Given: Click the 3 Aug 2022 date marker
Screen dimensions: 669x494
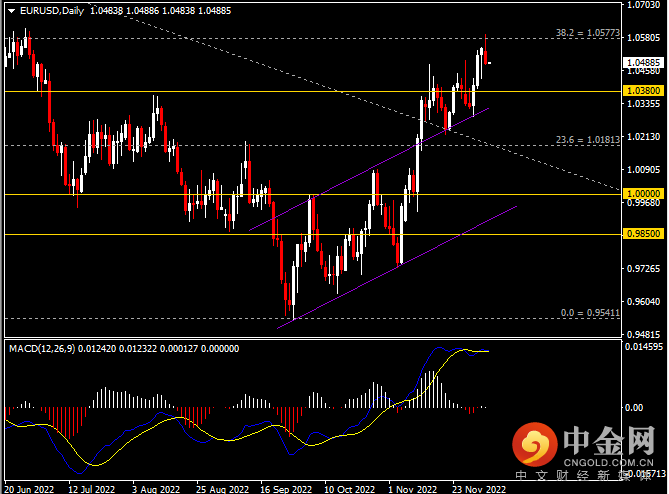Looking at the screenshot, I should click(x=157, y=489).
